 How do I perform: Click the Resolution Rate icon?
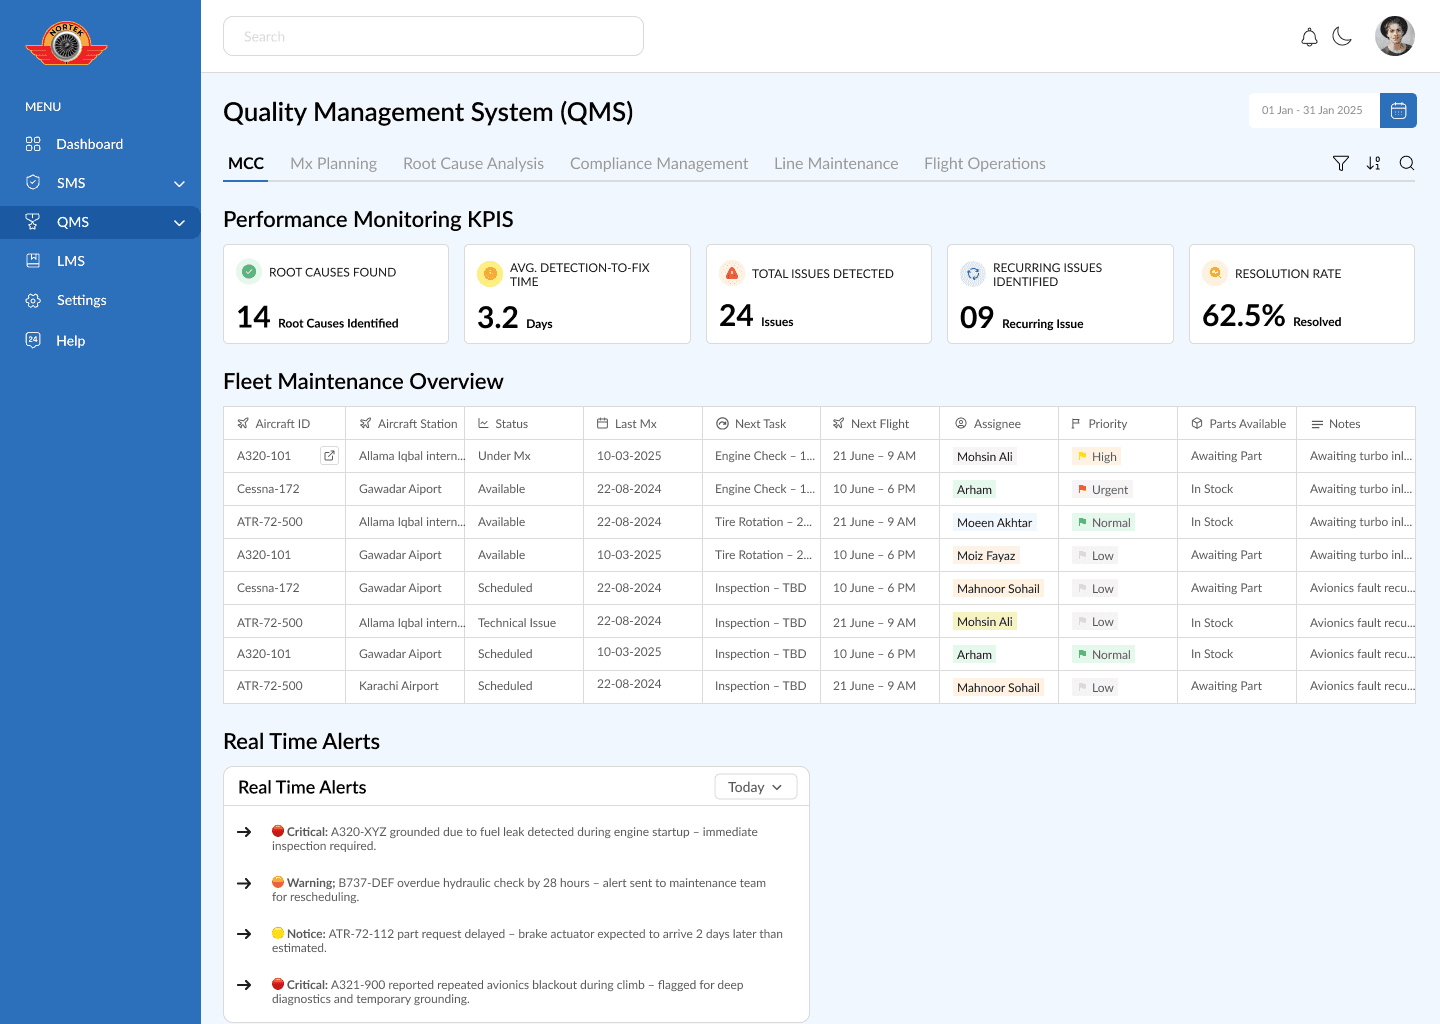coord(1215,273)
